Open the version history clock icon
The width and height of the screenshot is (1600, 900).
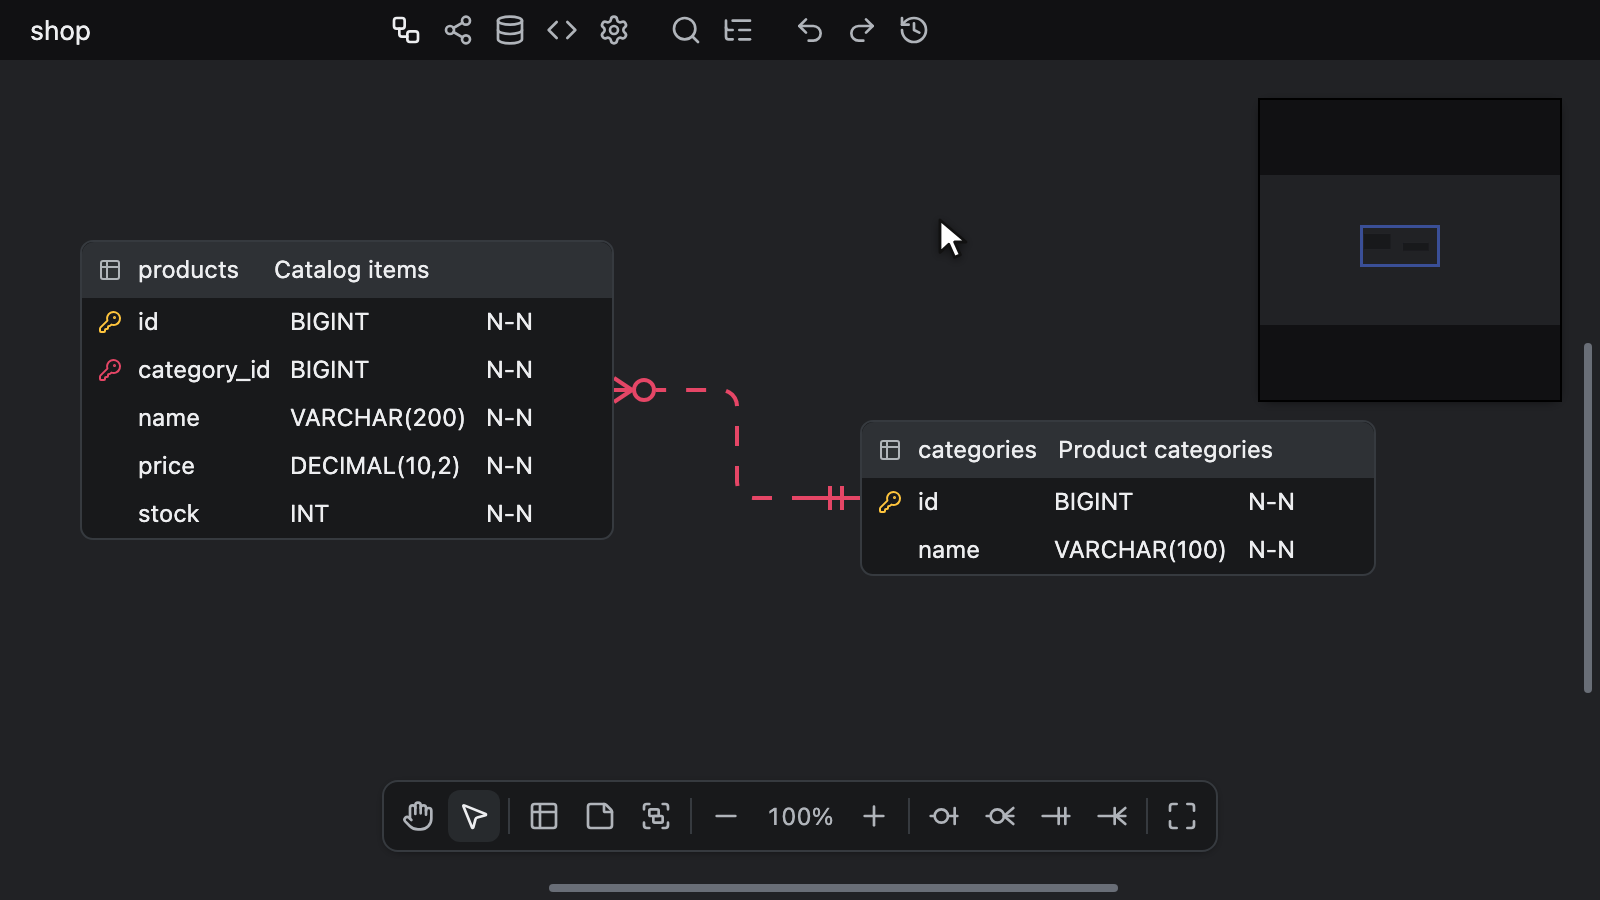coord(914,30)
